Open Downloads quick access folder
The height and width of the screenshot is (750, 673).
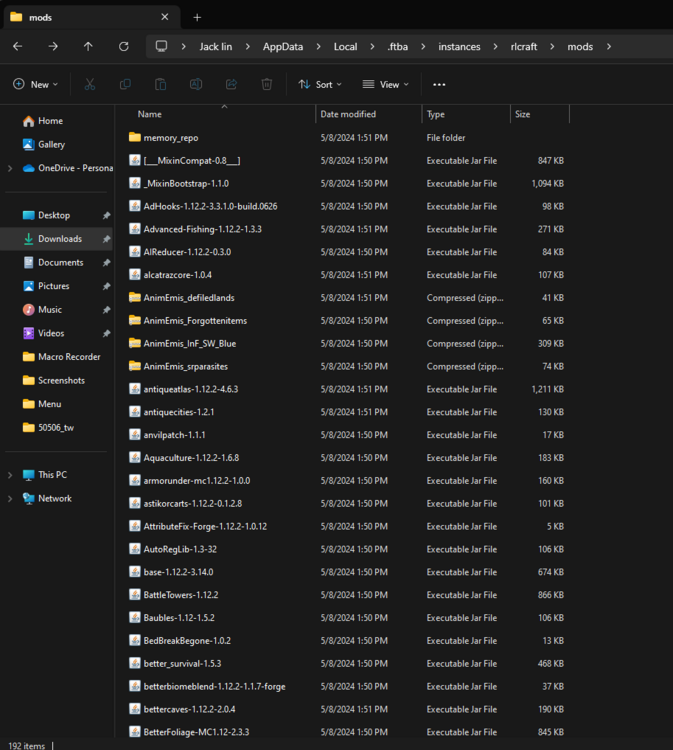57,239
